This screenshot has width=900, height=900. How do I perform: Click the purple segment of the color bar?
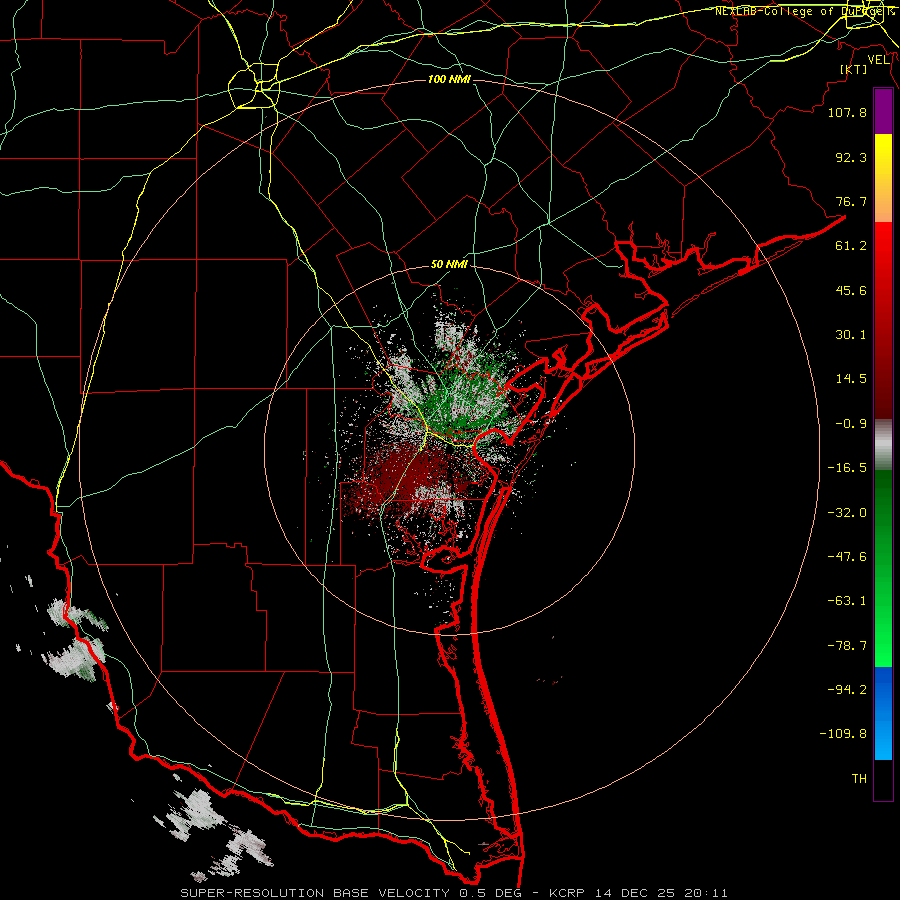883,111
